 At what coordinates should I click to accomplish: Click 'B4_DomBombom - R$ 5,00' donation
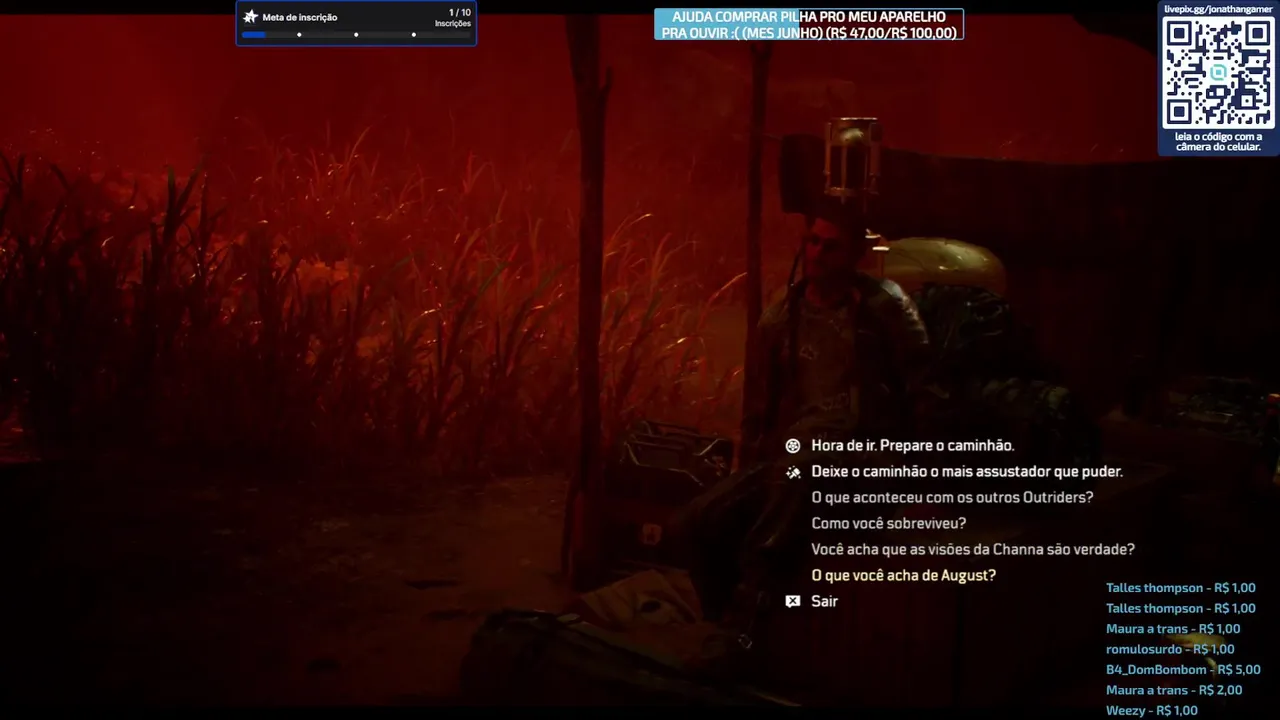[x=1183, y=670]
